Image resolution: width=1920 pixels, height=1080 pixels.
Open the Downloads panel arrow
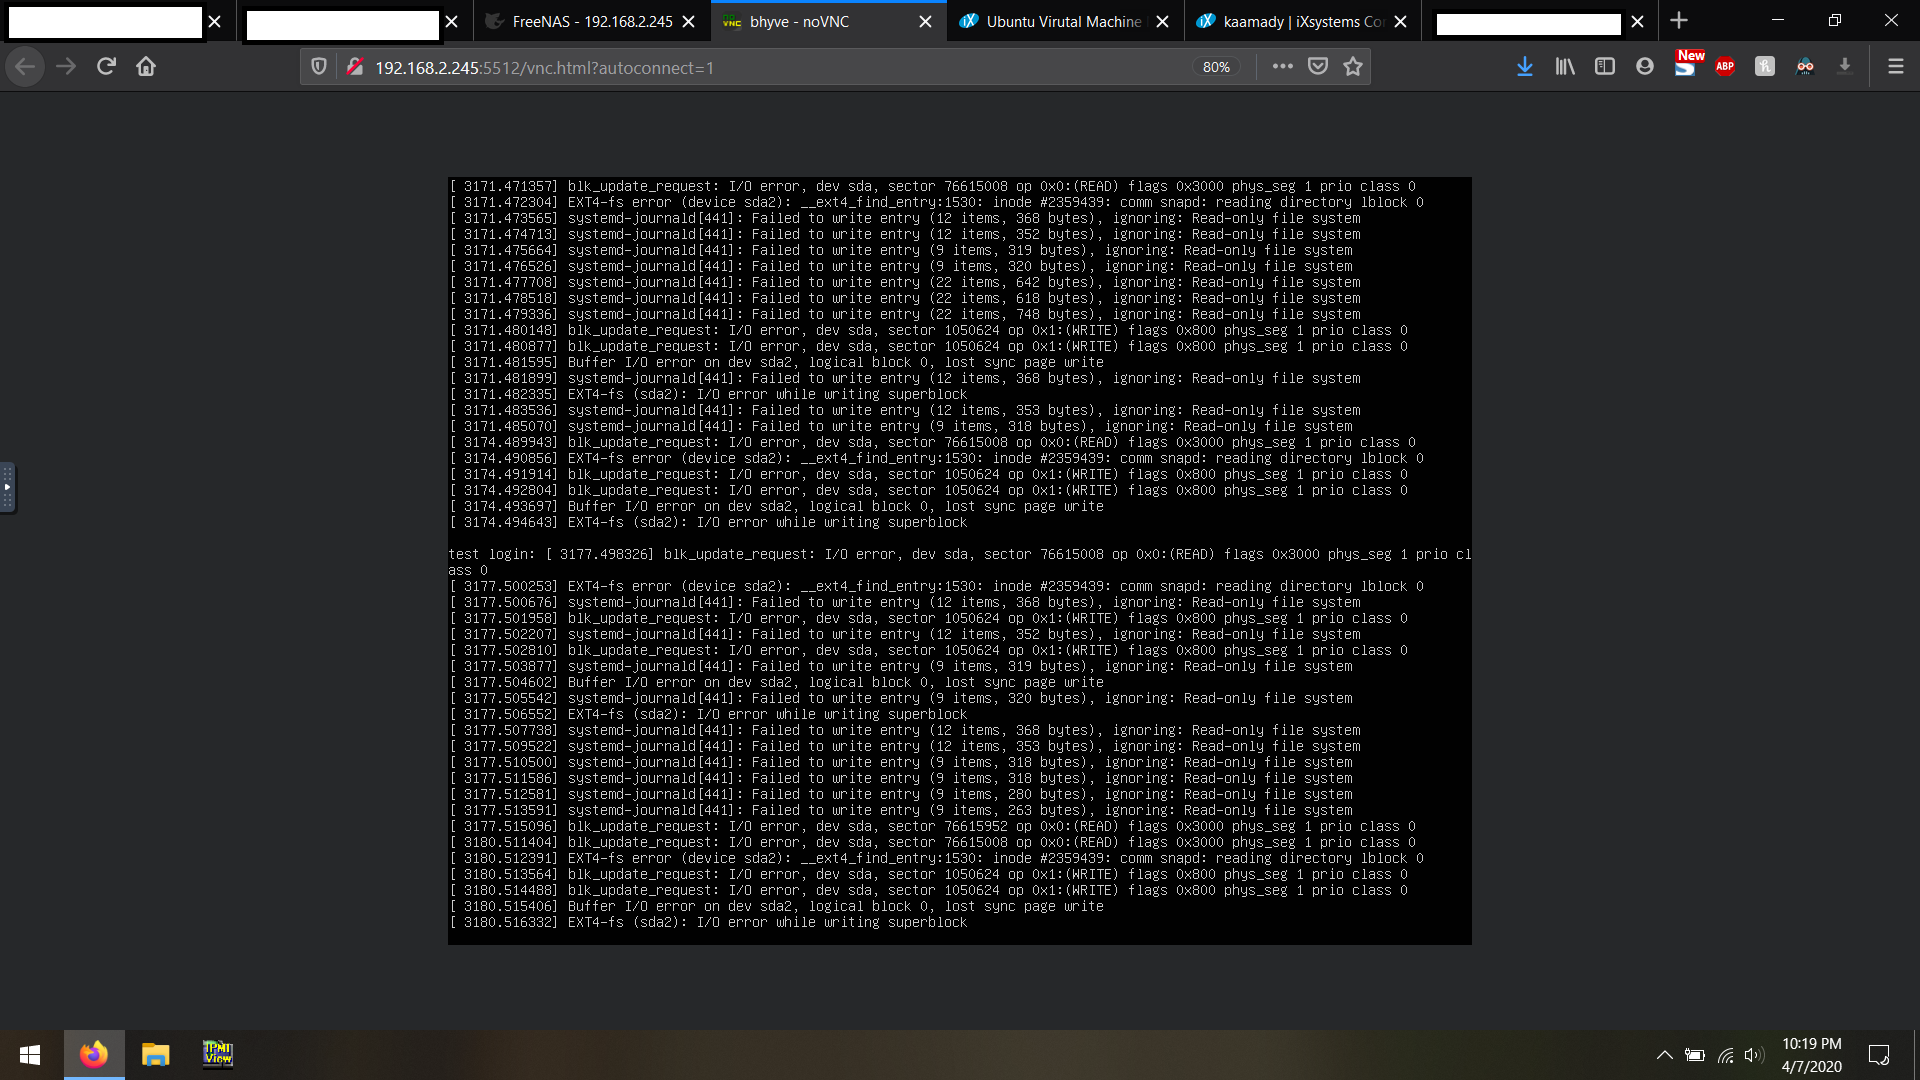(1524, 67)
